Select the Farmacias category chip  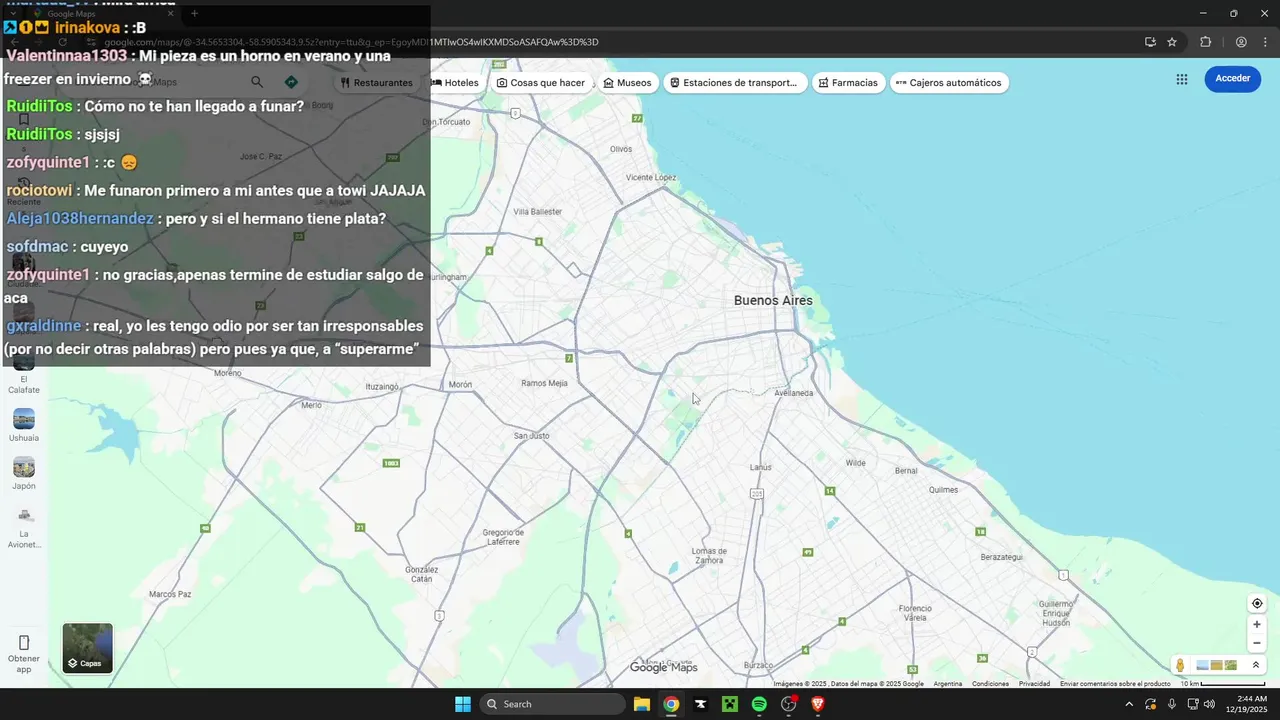pyautogui.click(x=848, y=83)
